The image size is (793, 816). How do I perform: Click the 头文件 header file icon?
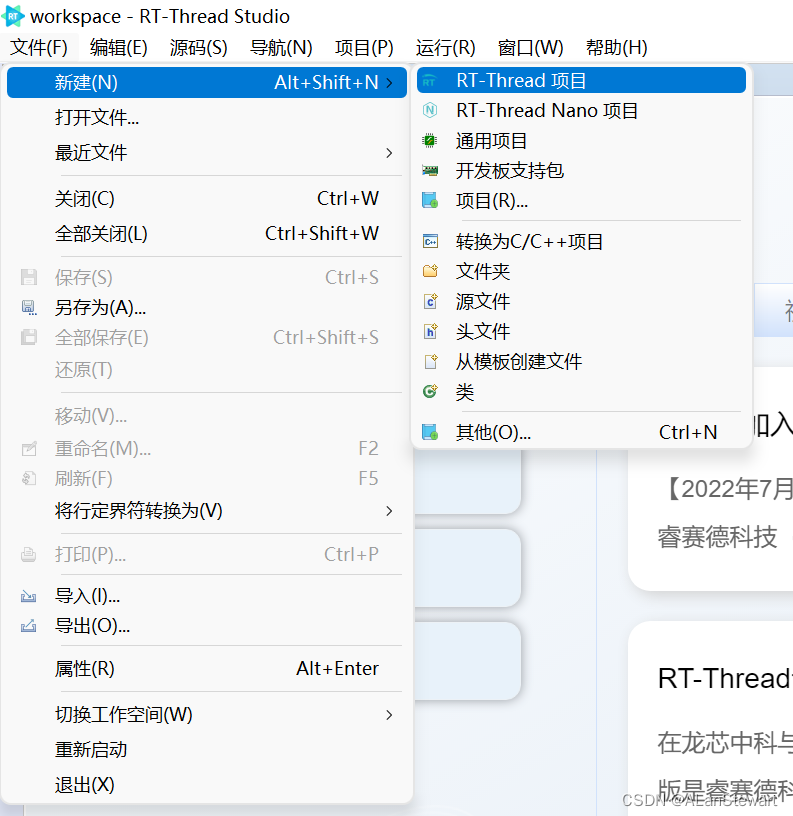pos(431,332)
